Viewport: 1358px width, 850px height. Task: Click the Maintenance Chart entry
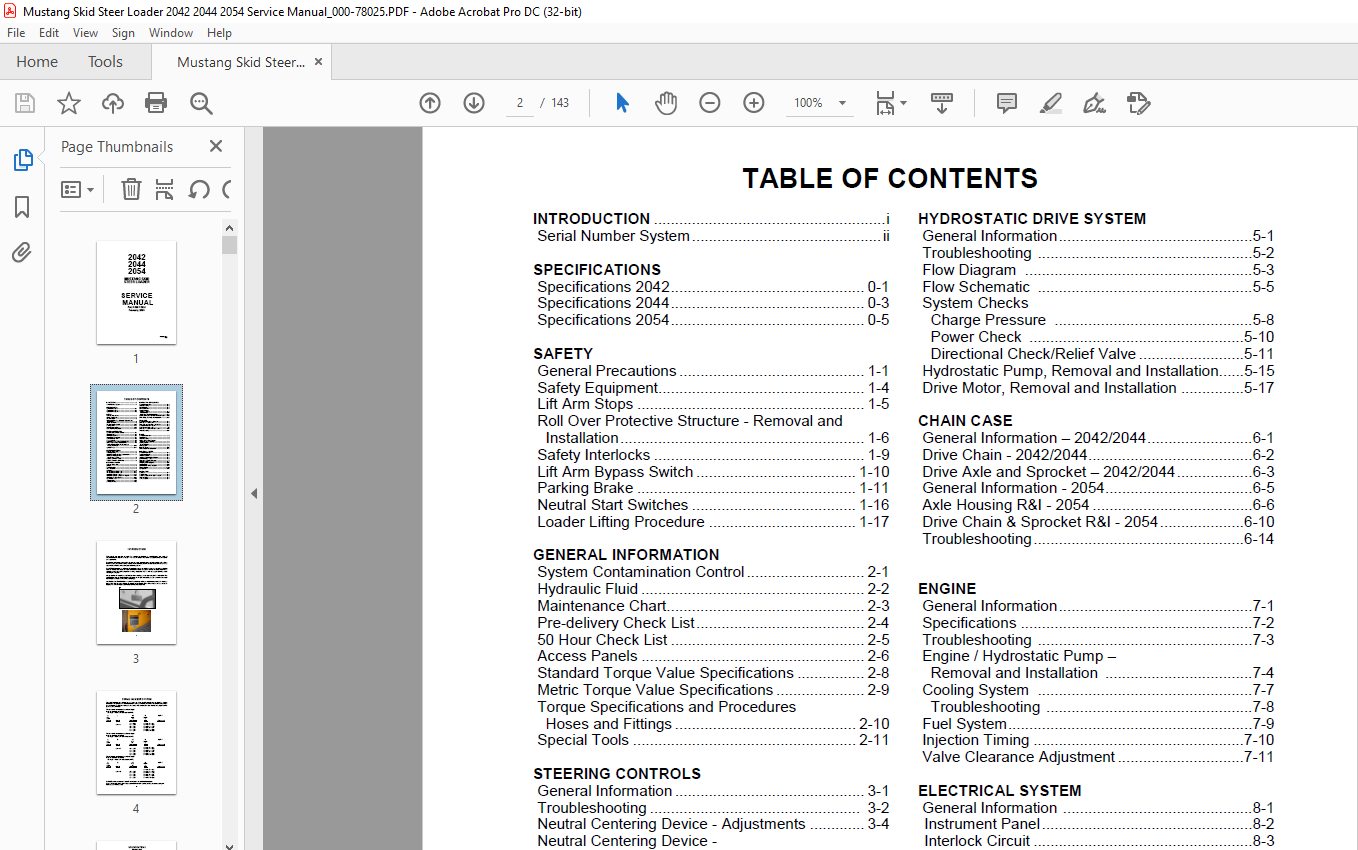[x=713, y=606]
